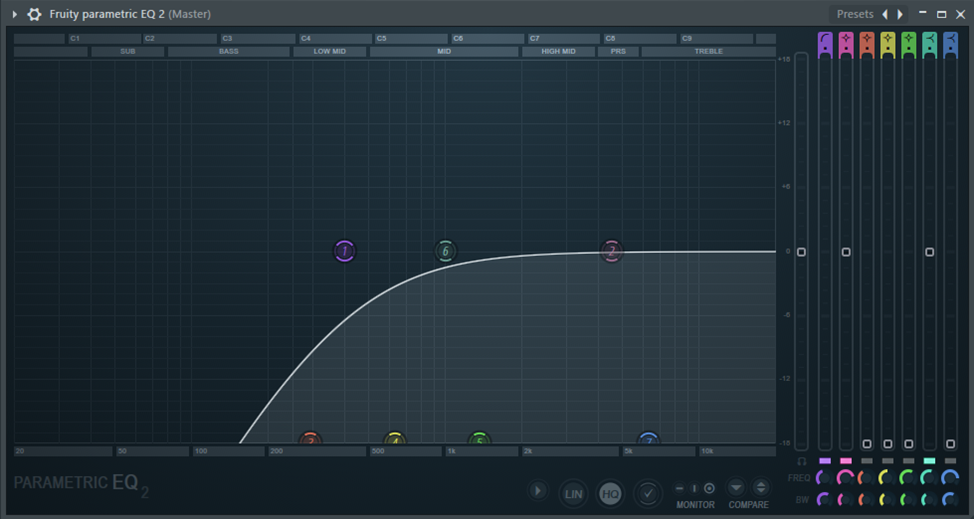974x519 pixels.
Task: Select MONITOR middle bar option
Action: 694,489
